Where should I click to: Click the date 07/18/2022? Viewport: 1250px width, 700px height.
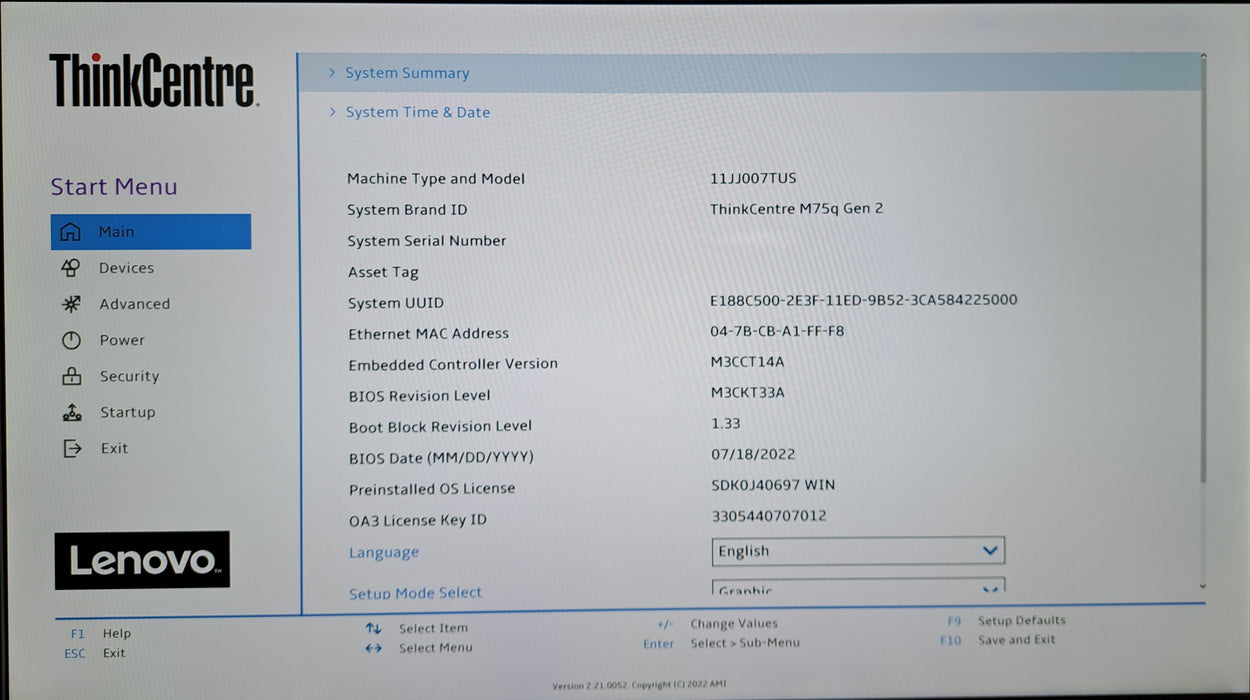pos(753,454)
